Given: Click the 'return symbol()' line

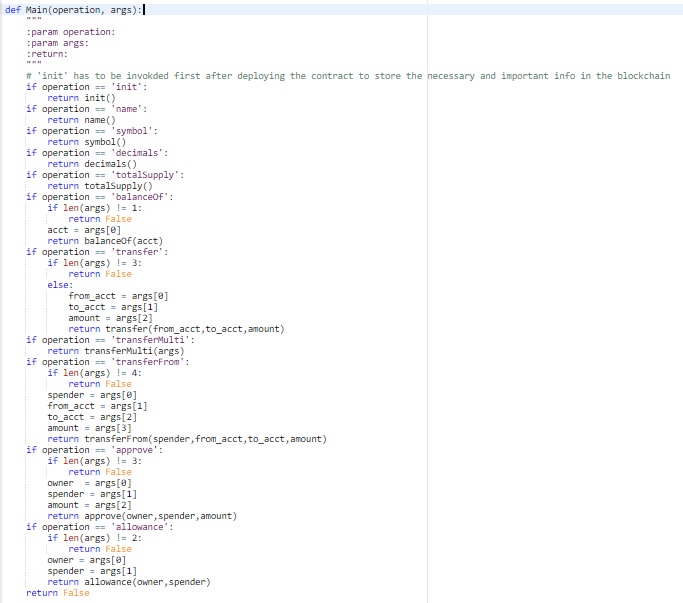Looking at the screenshot, I should pos(87,142).
